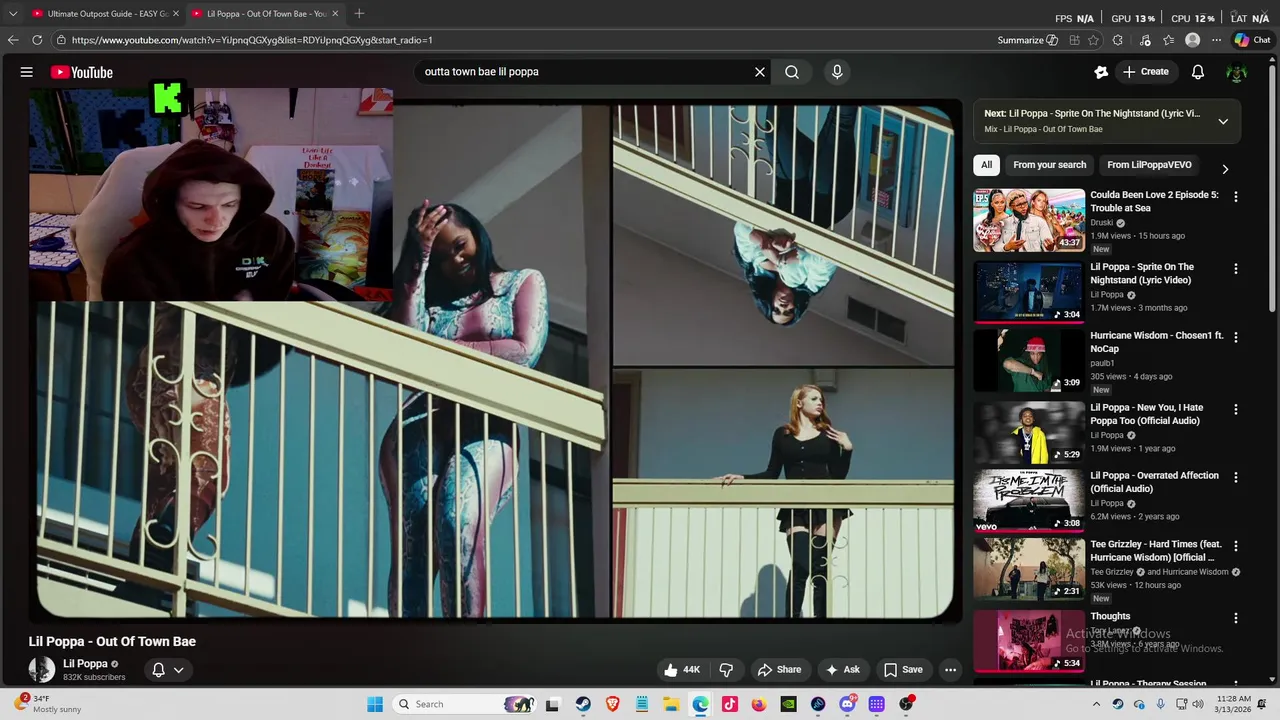The height and width of the screenshot is (720, 1280).
Task: Open Hurricane Wisdom - Chosen1 thumbnail
Action: click(x=1029, y=361)
